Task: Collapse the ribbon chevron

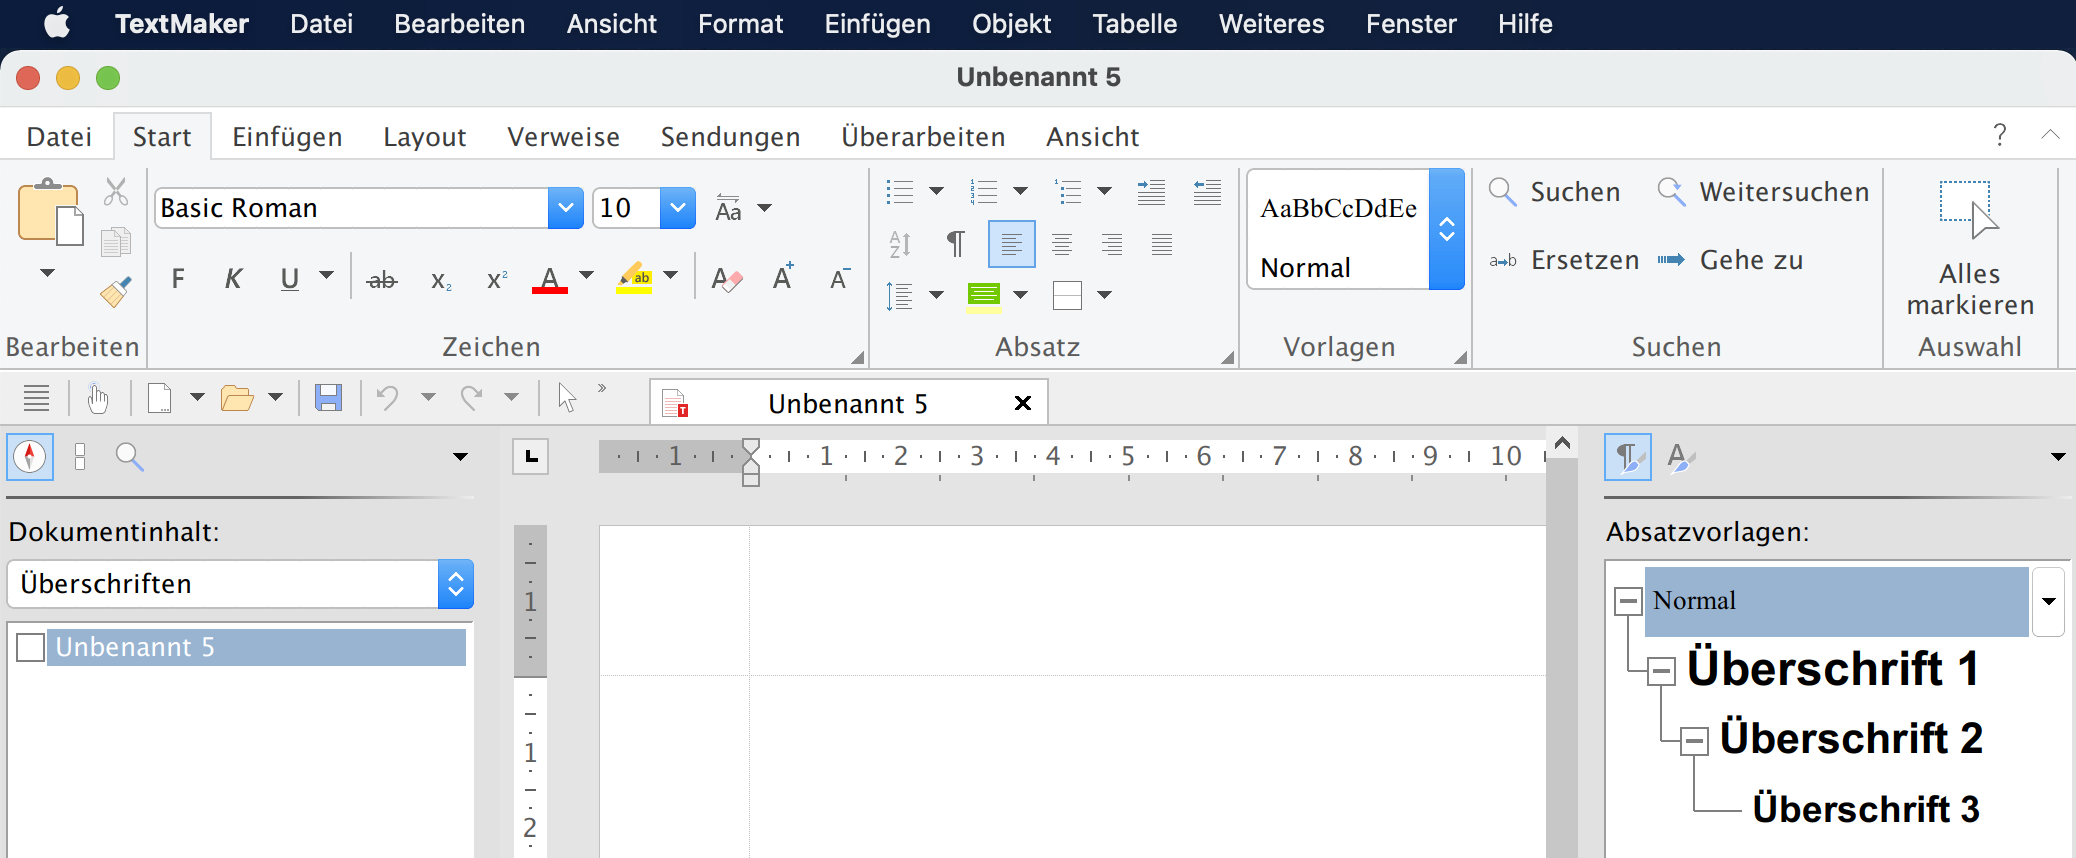Action: [x=2050, y=135]
